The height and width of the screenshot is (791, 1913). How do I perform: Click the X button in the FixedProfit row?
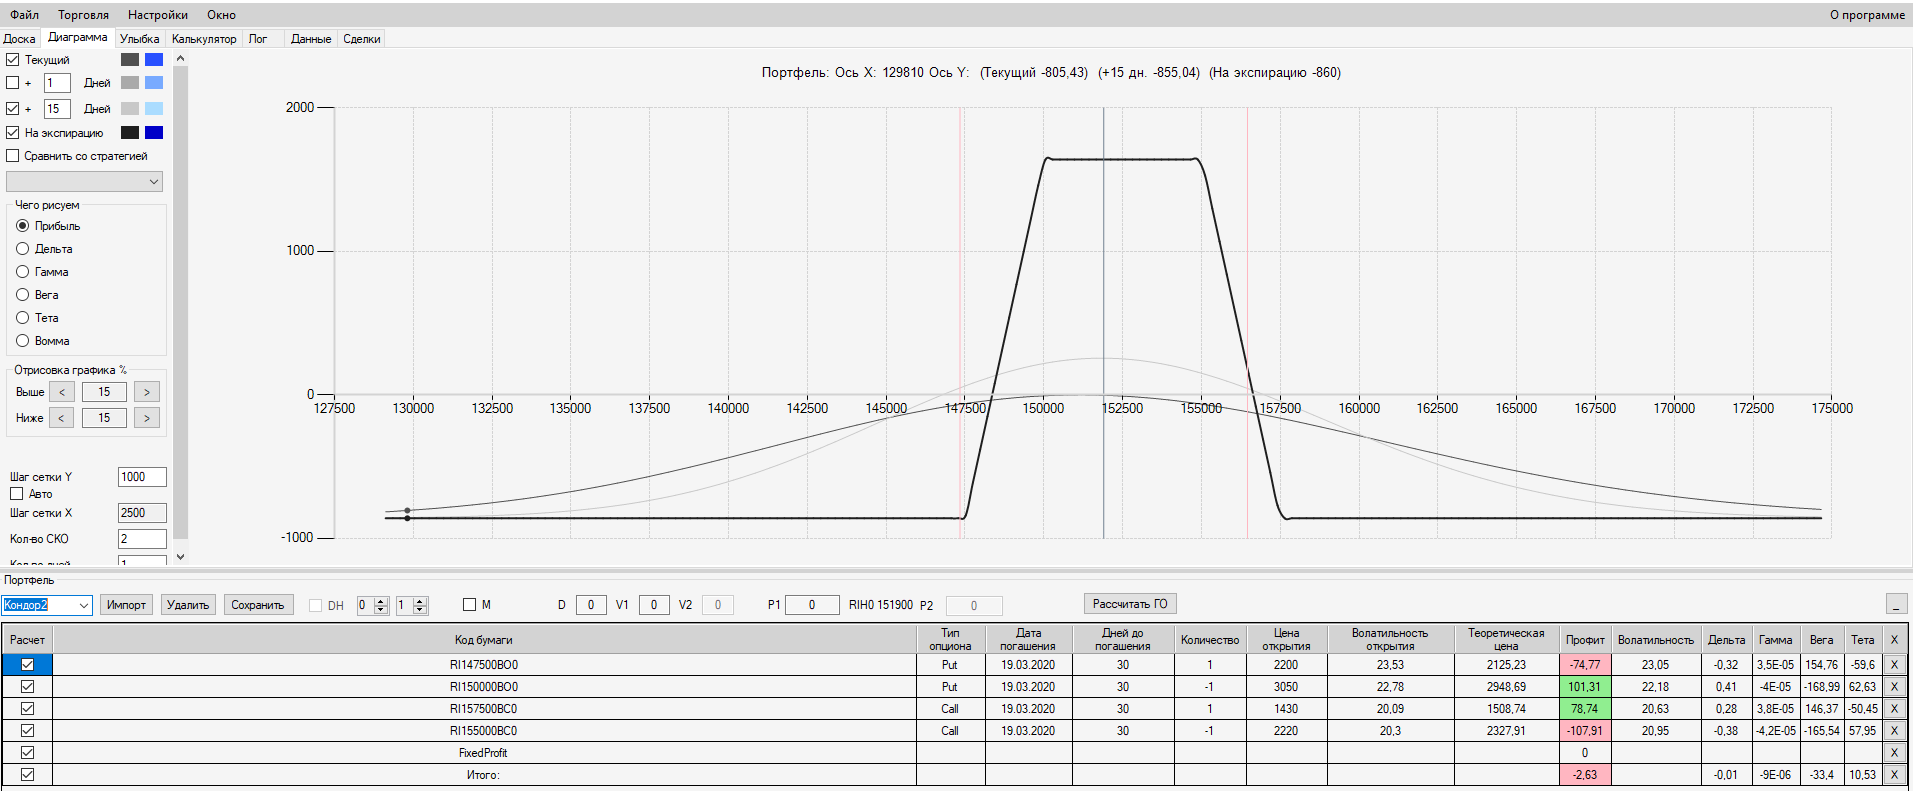tap(1893, 753)
